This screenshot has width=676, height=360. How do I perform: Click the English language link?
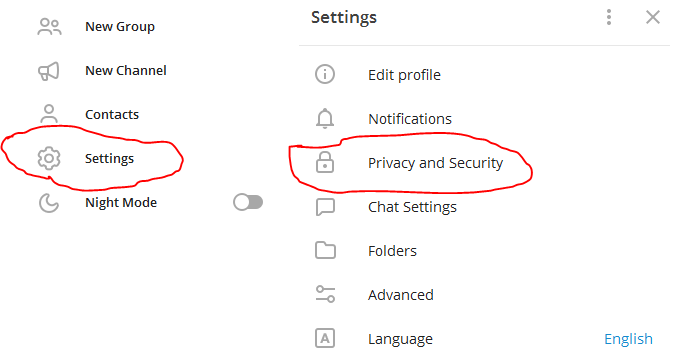pos(628,339)
